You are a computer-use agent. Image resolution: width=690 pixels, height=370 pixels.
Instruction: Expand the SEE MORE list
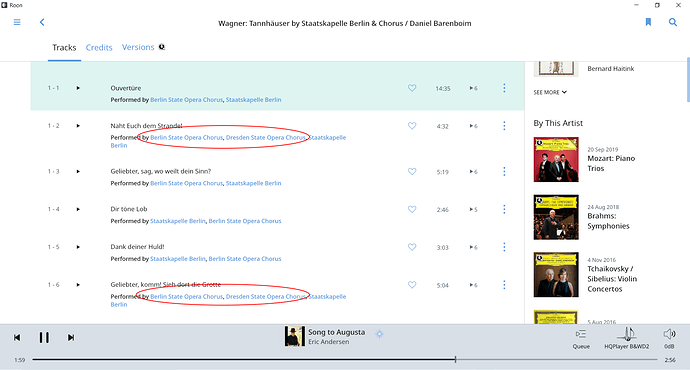point(550,92)
